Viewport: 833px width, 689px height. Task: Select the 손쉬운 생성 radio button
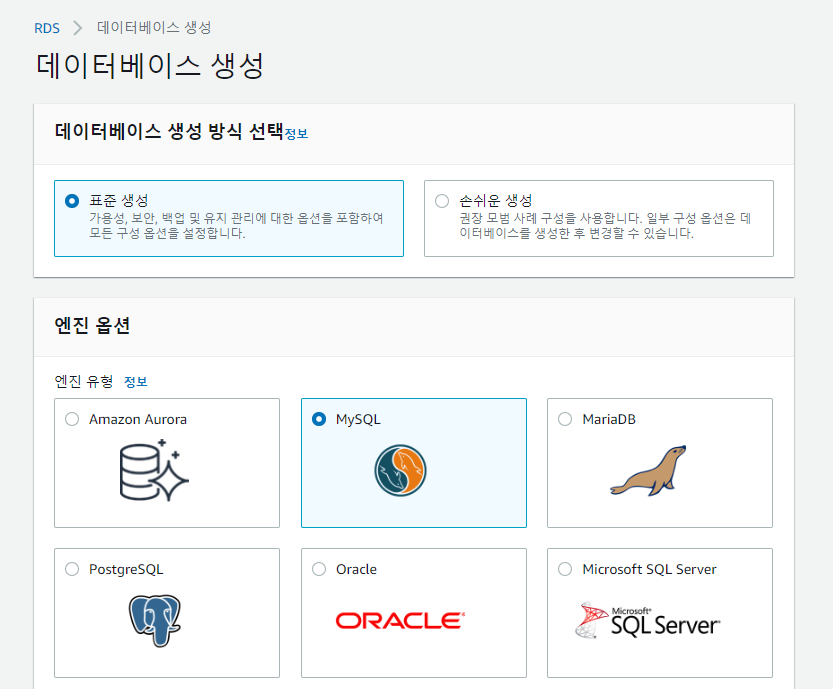442,201
